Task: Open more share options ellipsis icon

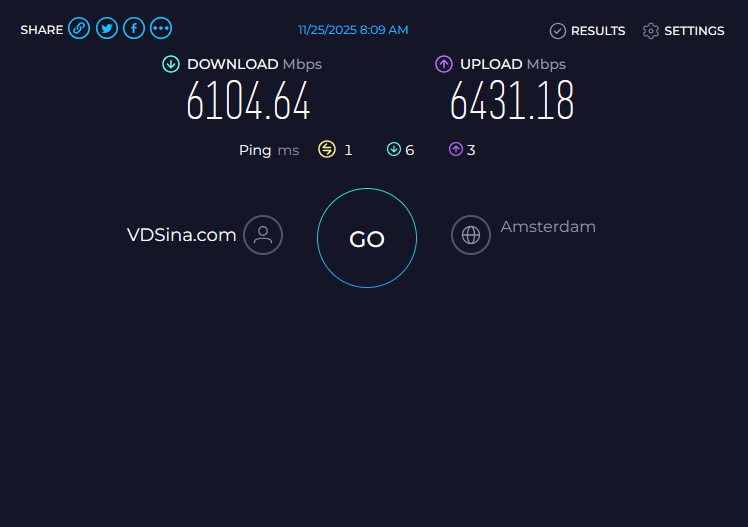Action: click(x=161, y=29)
